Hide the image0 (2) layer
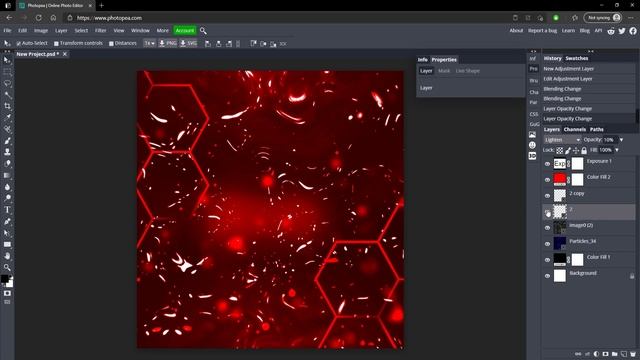This screenshot has width=640, height=360. coord(547,228)
